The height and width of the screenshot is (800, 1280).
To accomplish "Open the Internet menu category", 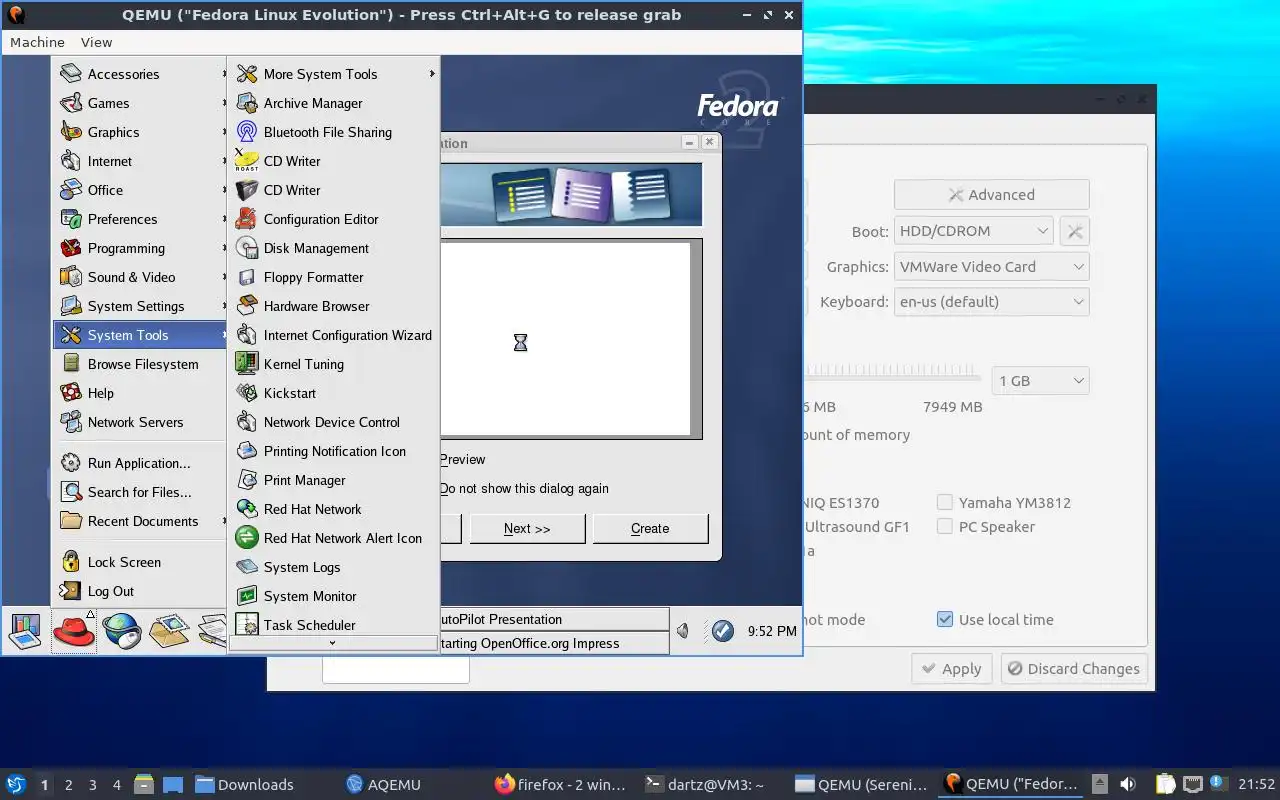I will tap(140, 161).
